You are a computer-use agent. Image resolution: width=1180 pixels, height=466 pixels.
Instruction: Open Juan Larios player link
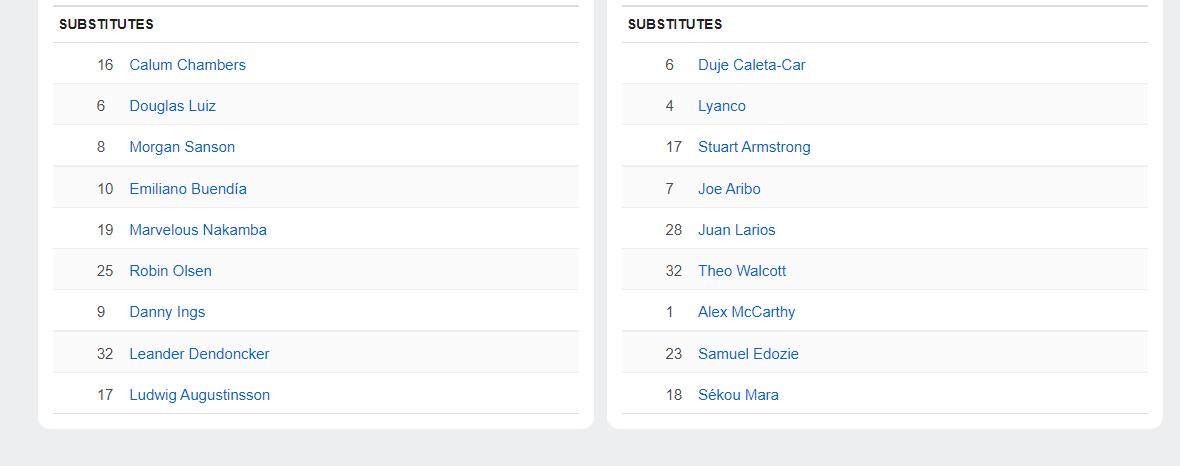736,230
